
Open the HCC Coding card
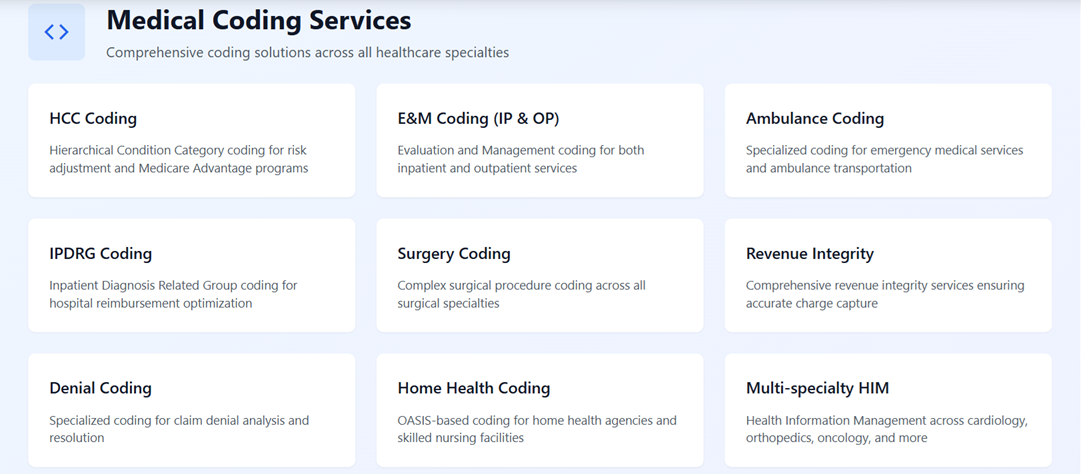[192, 141]
